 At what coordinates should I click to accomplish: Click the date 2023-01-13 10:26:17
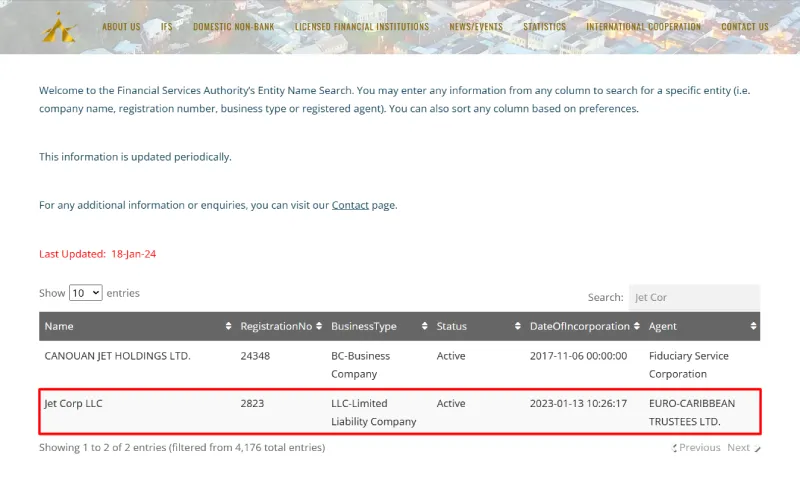point(579,403)
